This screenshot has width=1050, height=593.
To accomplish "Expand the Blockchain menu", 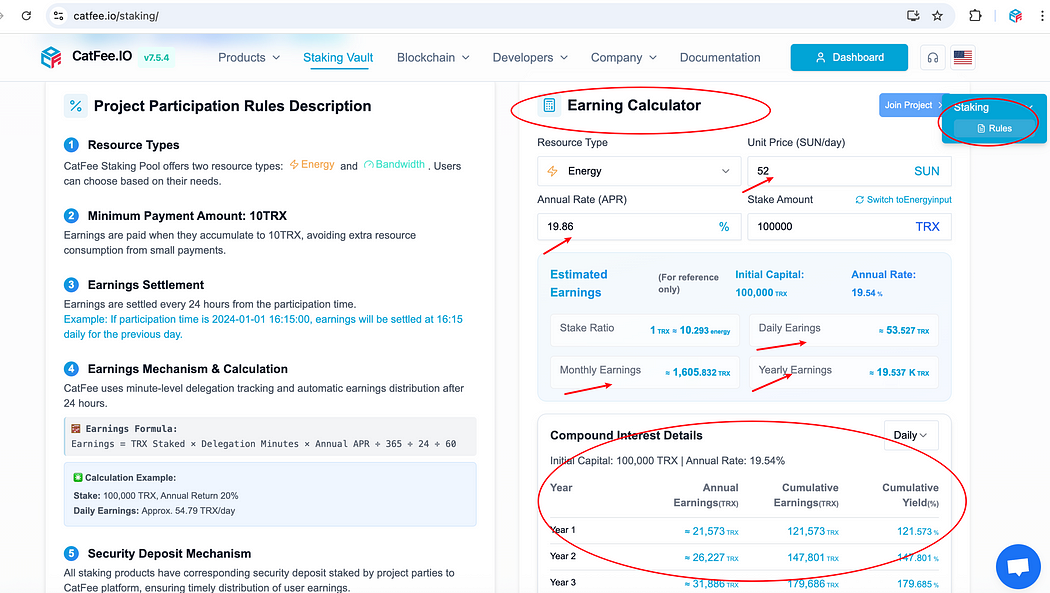I will click(433, 58).
